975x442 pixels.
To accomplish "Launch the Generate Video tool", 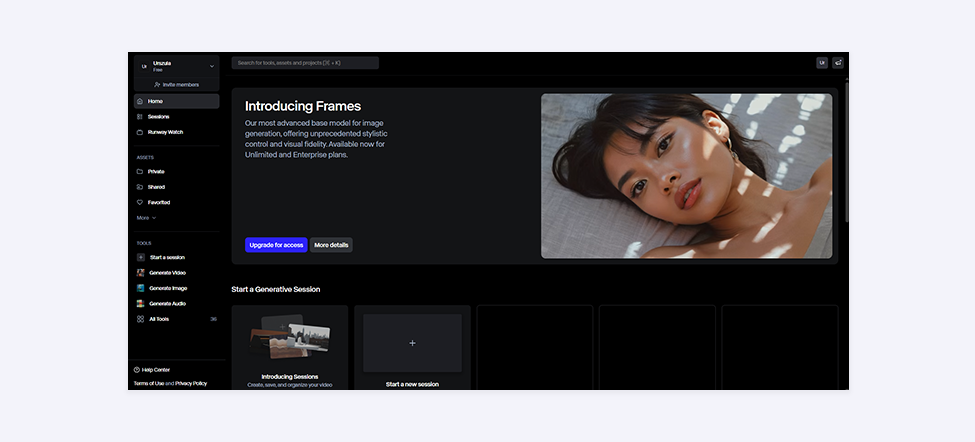I will (x=167, y=273).
